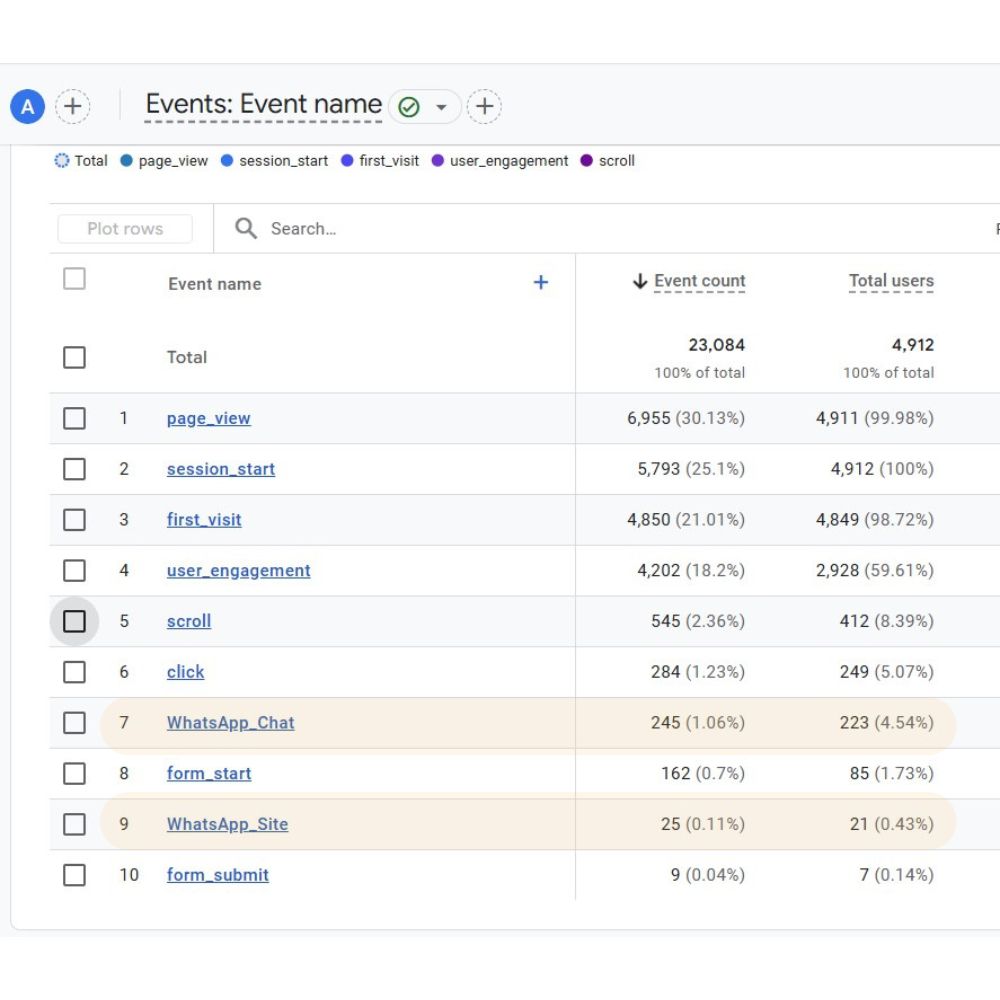This screenshot has width=1000, height=1000.
Task: Select the user_engagement row checkbox
Action: point(75,570)
